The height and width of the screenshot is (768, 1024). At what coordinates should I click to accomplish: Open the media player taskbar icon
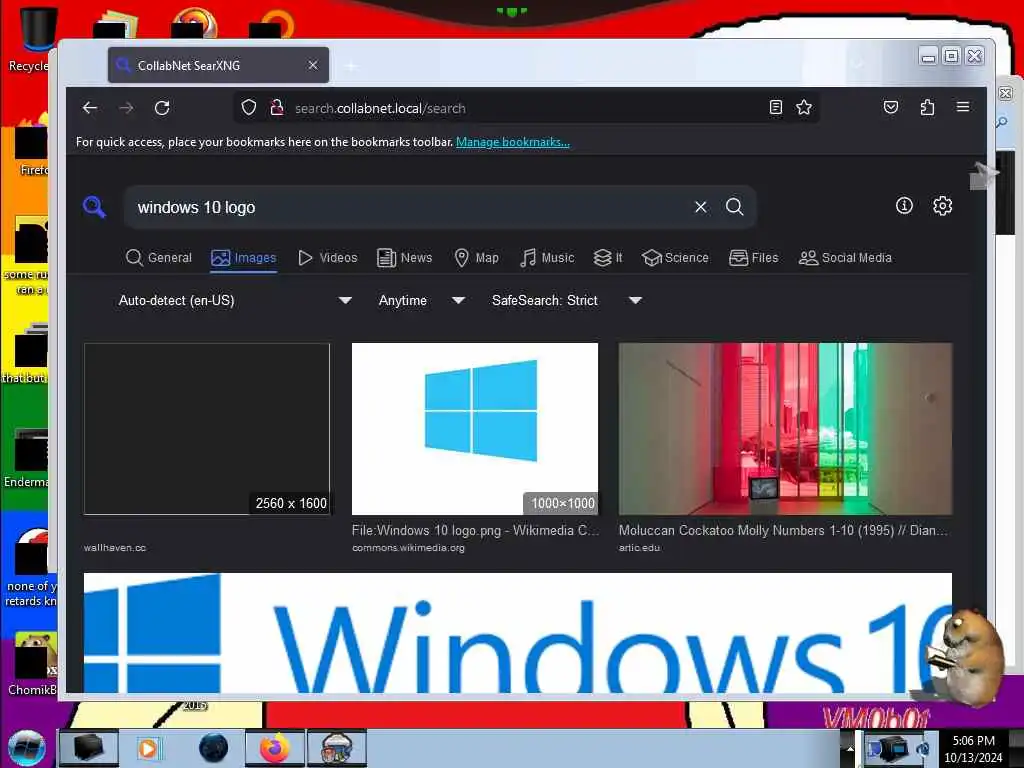click(148, 748)
